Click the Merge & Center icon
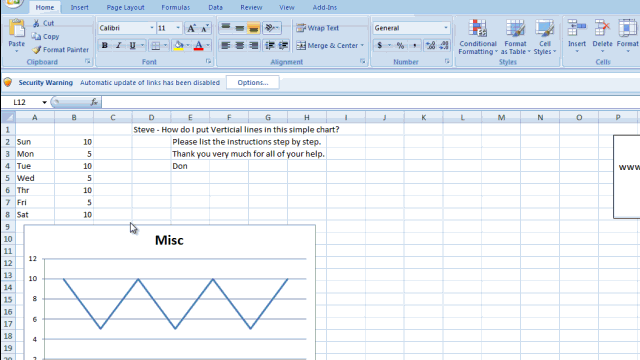The height and width of the screenshot is (360, 640). pyautogui.click(x=301, y=45)
